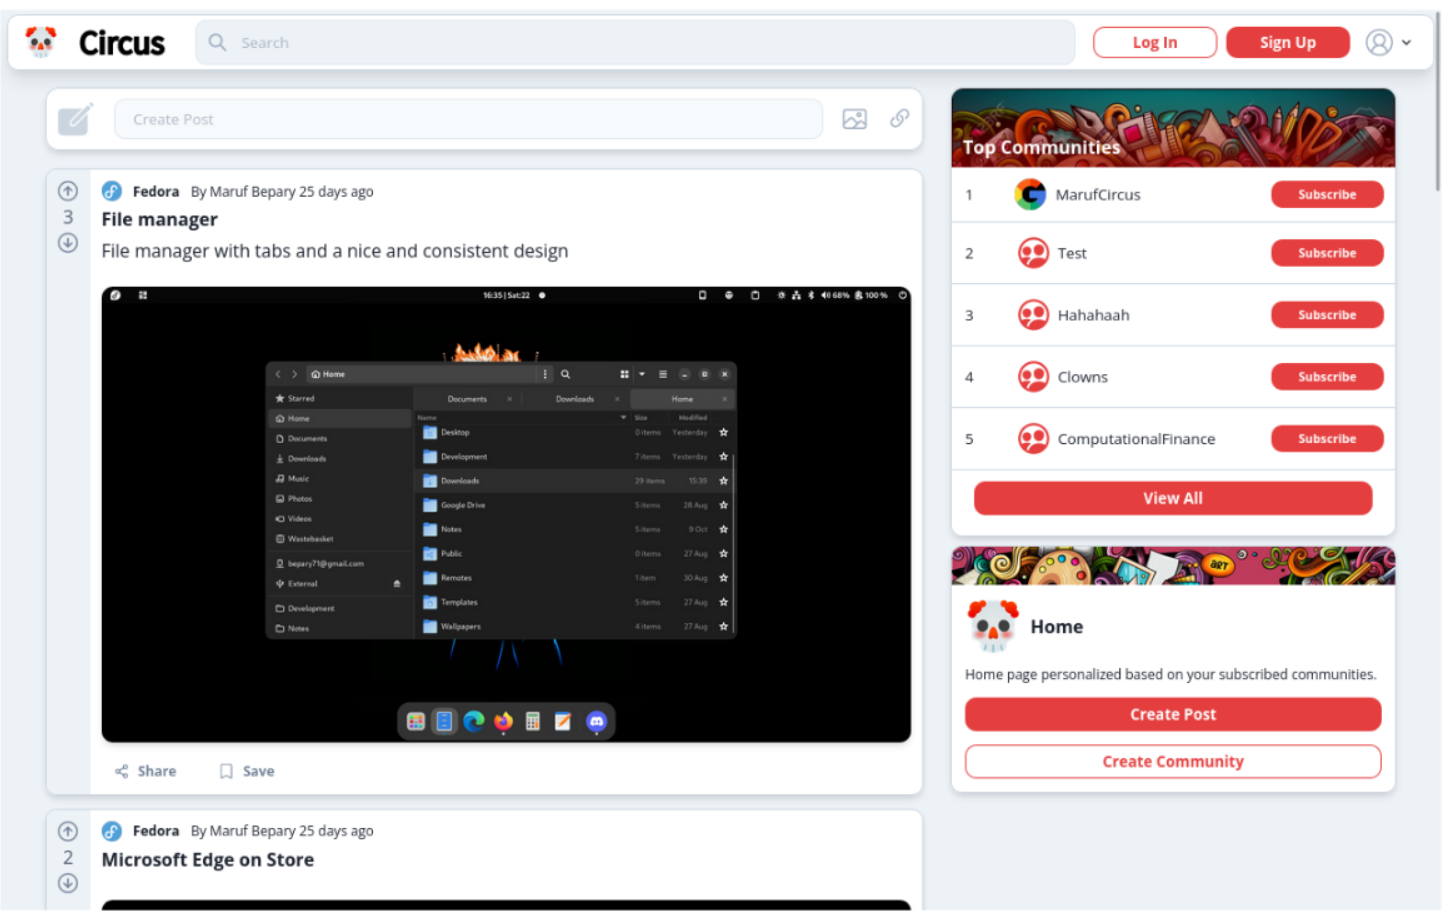The width and height of the screenshot is (1442, 912).
Task: Open the Hahahaah community link
Action: pos(1093,315)
